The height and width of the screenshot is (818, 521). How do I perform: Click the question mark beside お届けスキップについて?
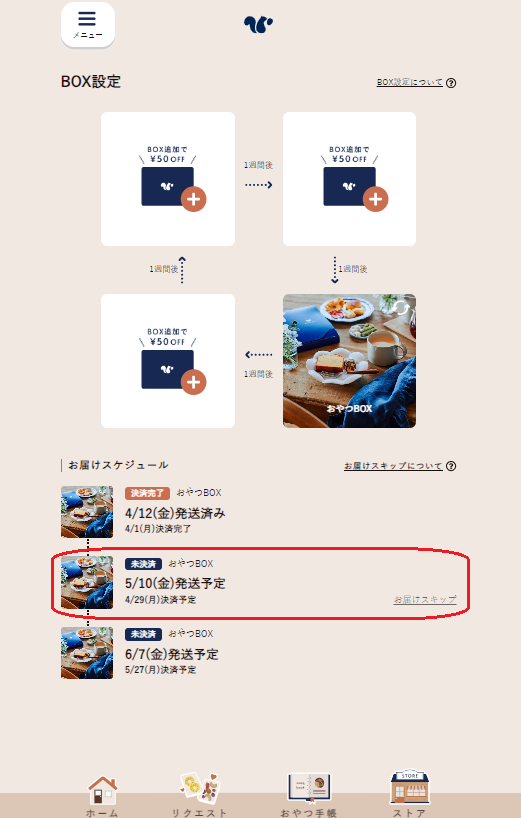point(451,466)
